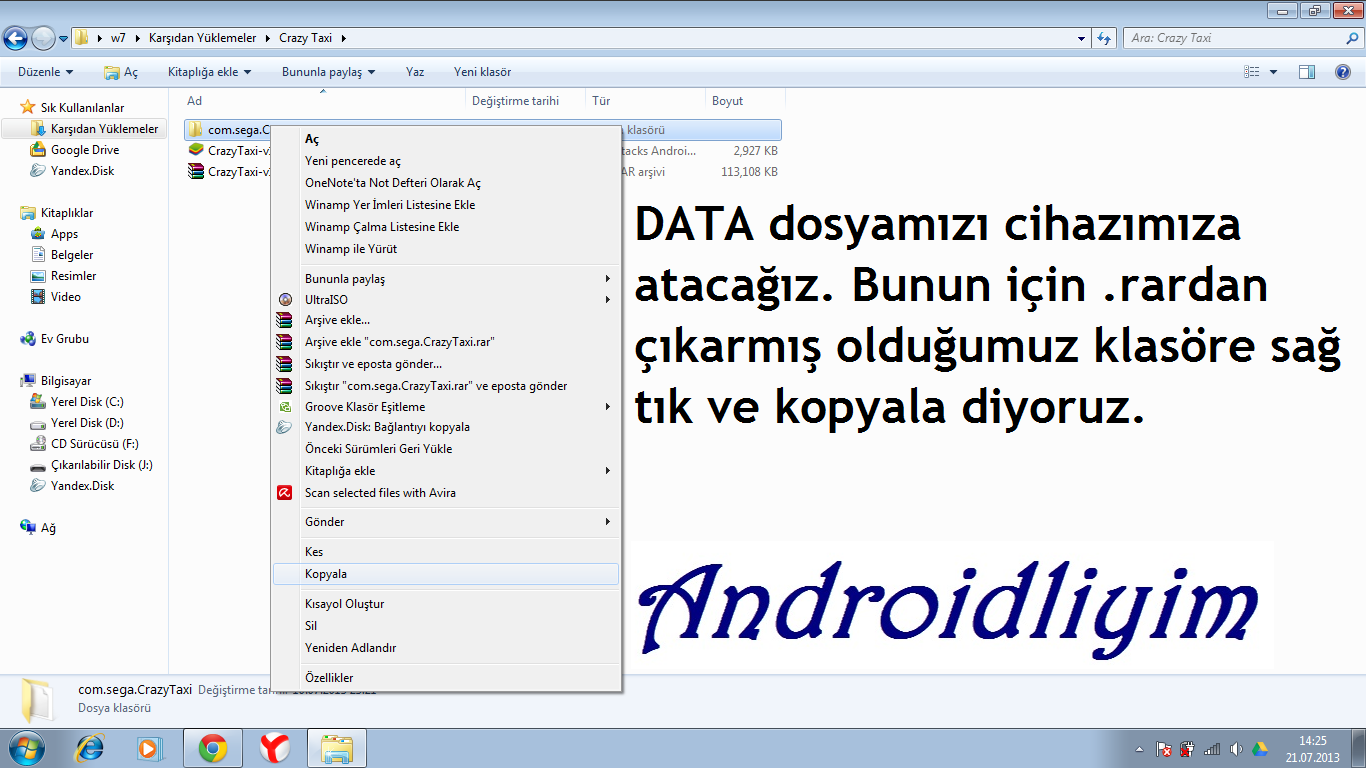
Task: Choose Arşive ekle... in context menu
Action: (x=446, y=321)
